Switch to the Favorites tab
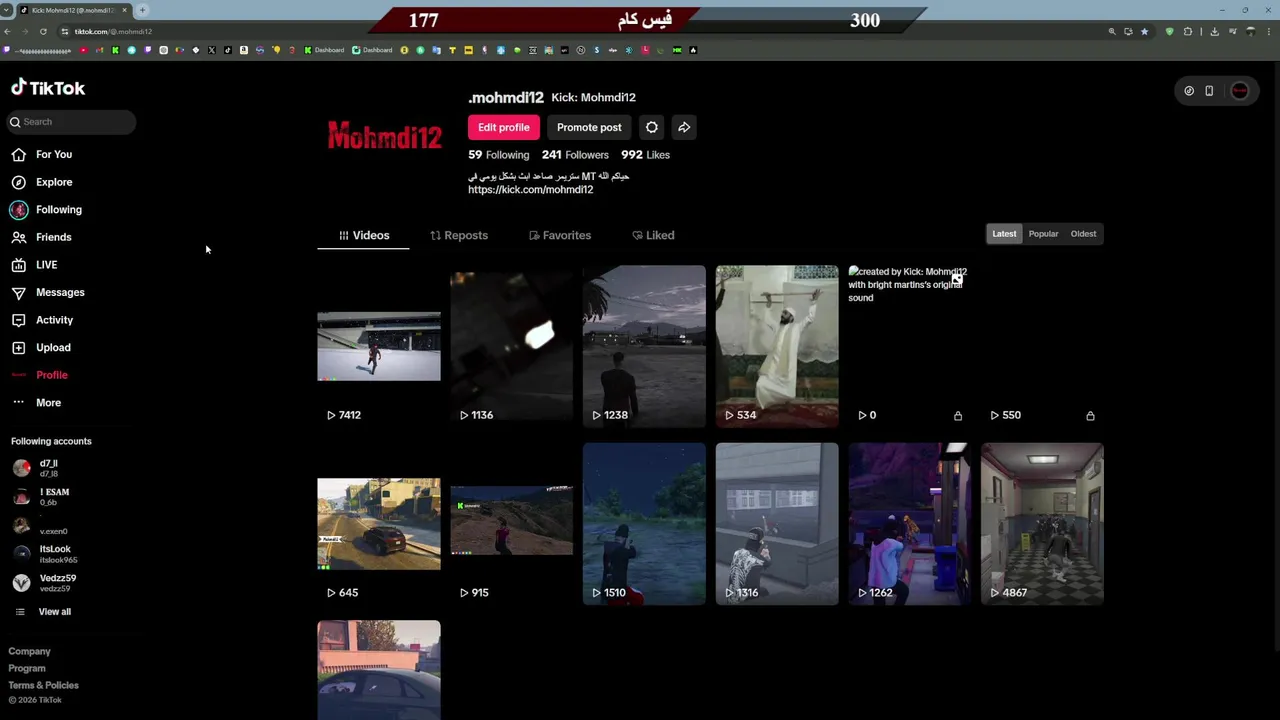Viewport: 1280px width, 720px height. pyautogui.click(x=560, y=235)
